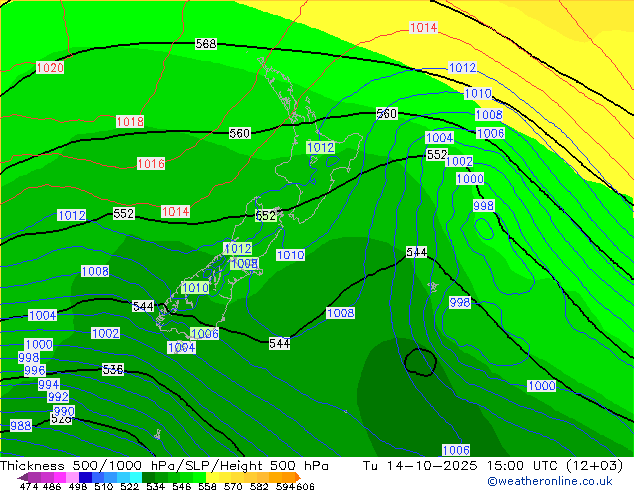The width and height of the screenshot is (634, 490).
Task: Click the legend value 510
Action: [x=103, y=486]
